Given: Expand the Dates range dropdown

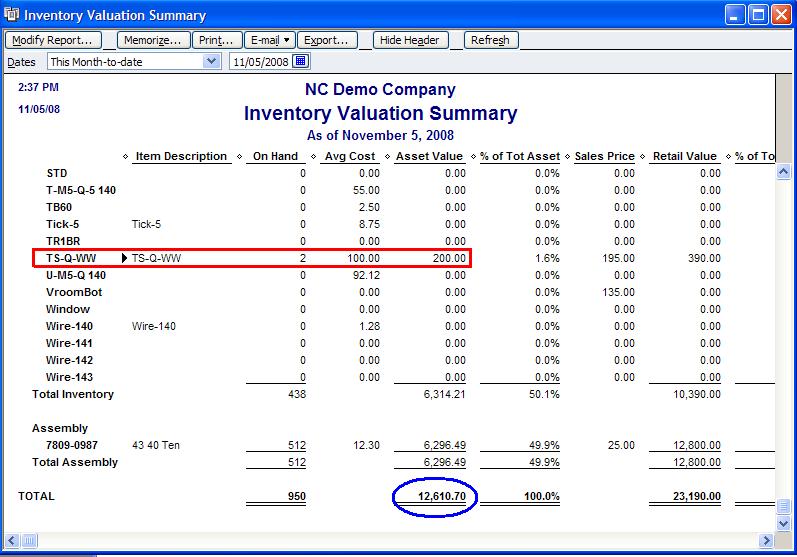Looking at the screenshot, I should pos(210,62).
